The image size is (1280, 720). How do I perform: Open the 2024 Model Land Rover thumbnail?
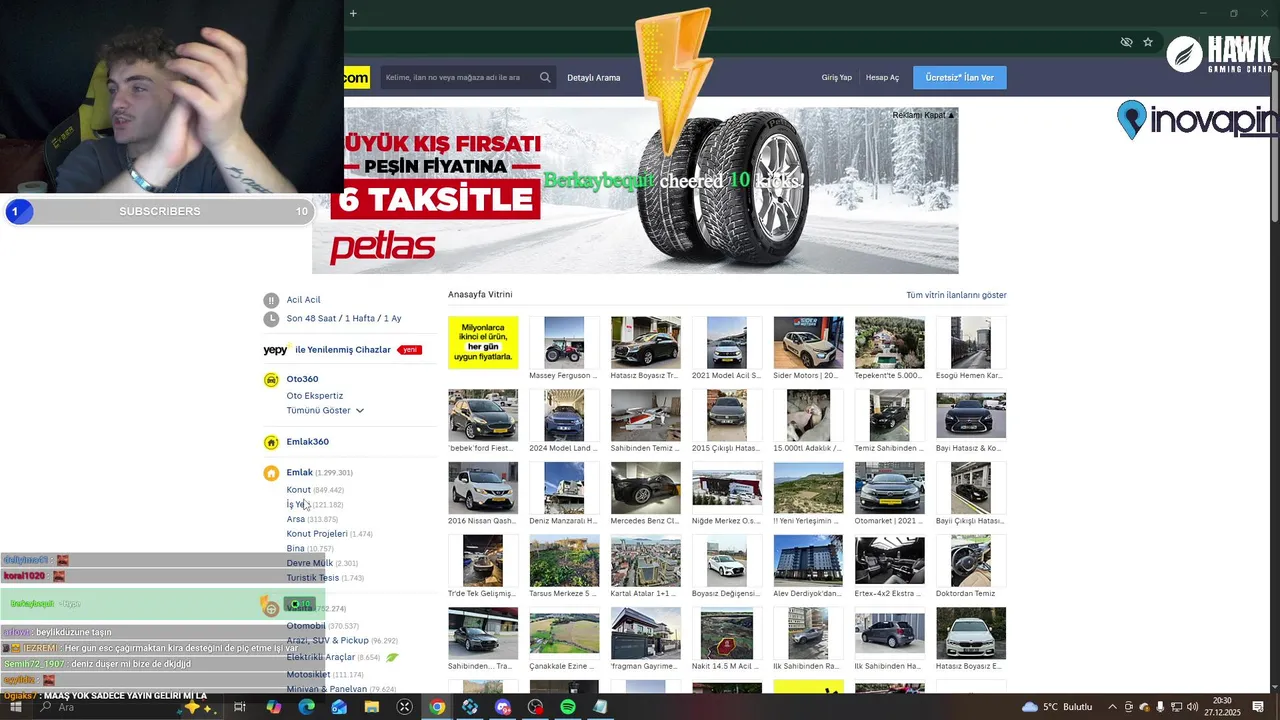pos(564,415)
